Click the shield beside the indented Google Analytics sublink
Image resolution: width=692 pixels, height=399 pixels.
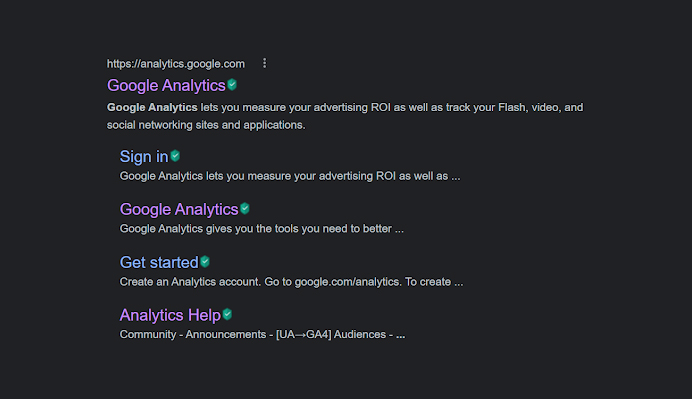click(x=245, y=209)
